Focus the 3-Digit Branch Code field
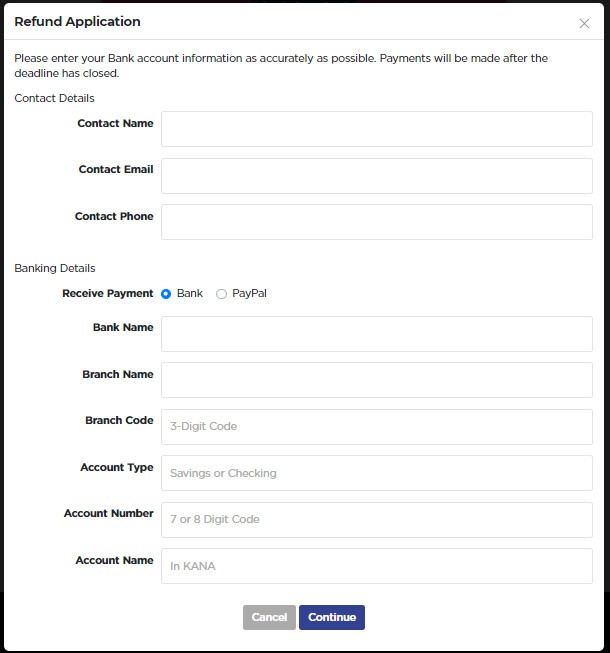This screenshot has height=653, width=610. (377, 427)
